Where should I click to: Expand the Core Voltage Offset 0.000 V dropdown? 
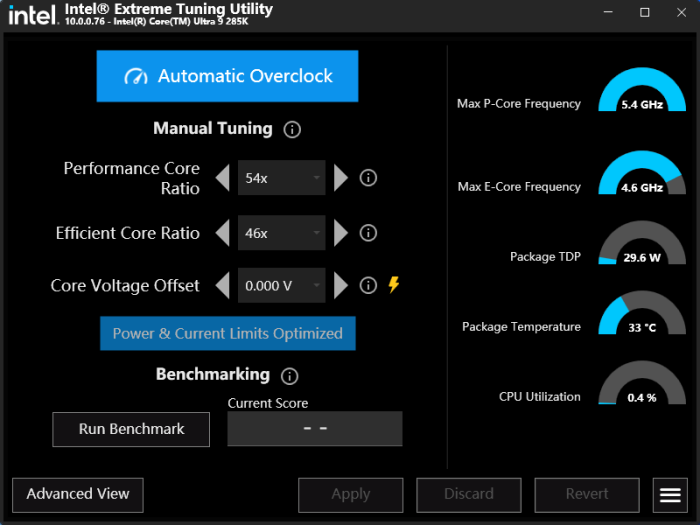click(x=281, y=286)
